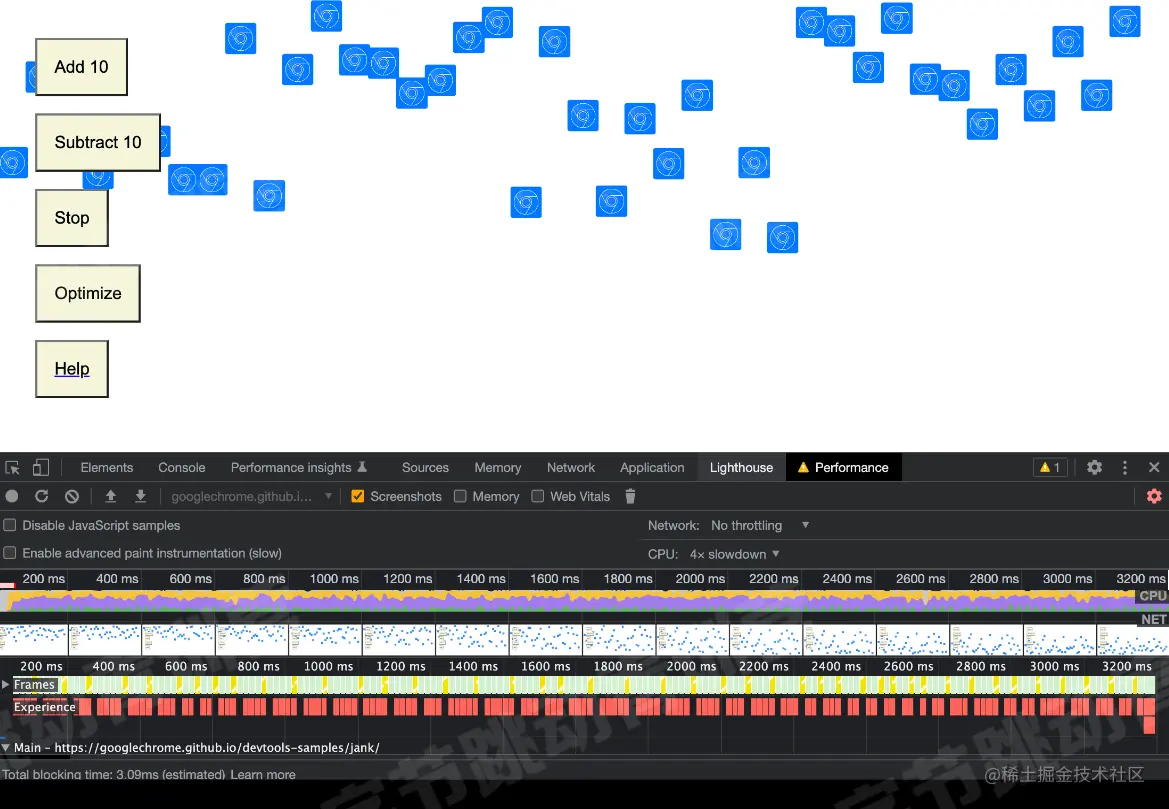This screenshot has width=1169, height=809.
Task: Open the Application tab
Action: coord(652,468)
